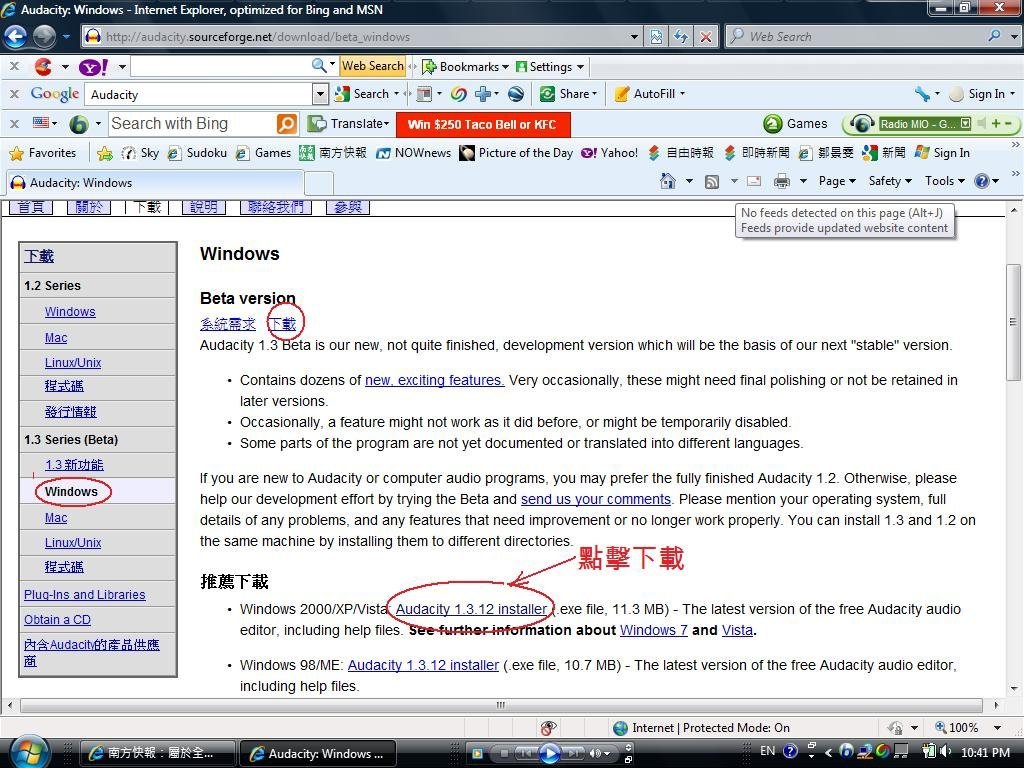Image resolution: width=1024 pixels, height=768 pixels.
Task: Switch to the 南方快報 taskbar window
Action: pyautogui.click(x=157, y=753)
